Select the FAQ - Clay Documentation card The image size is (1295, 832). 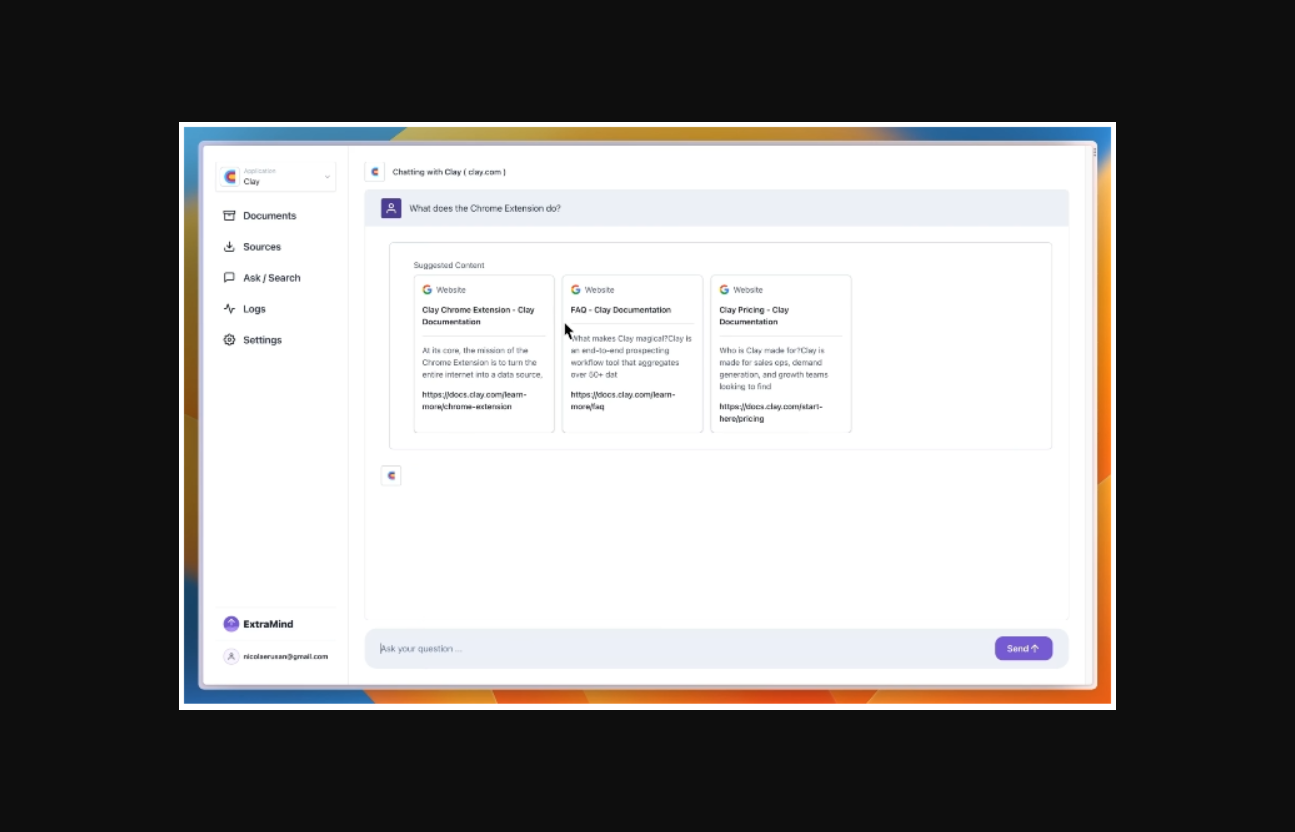tap(632, 354)
